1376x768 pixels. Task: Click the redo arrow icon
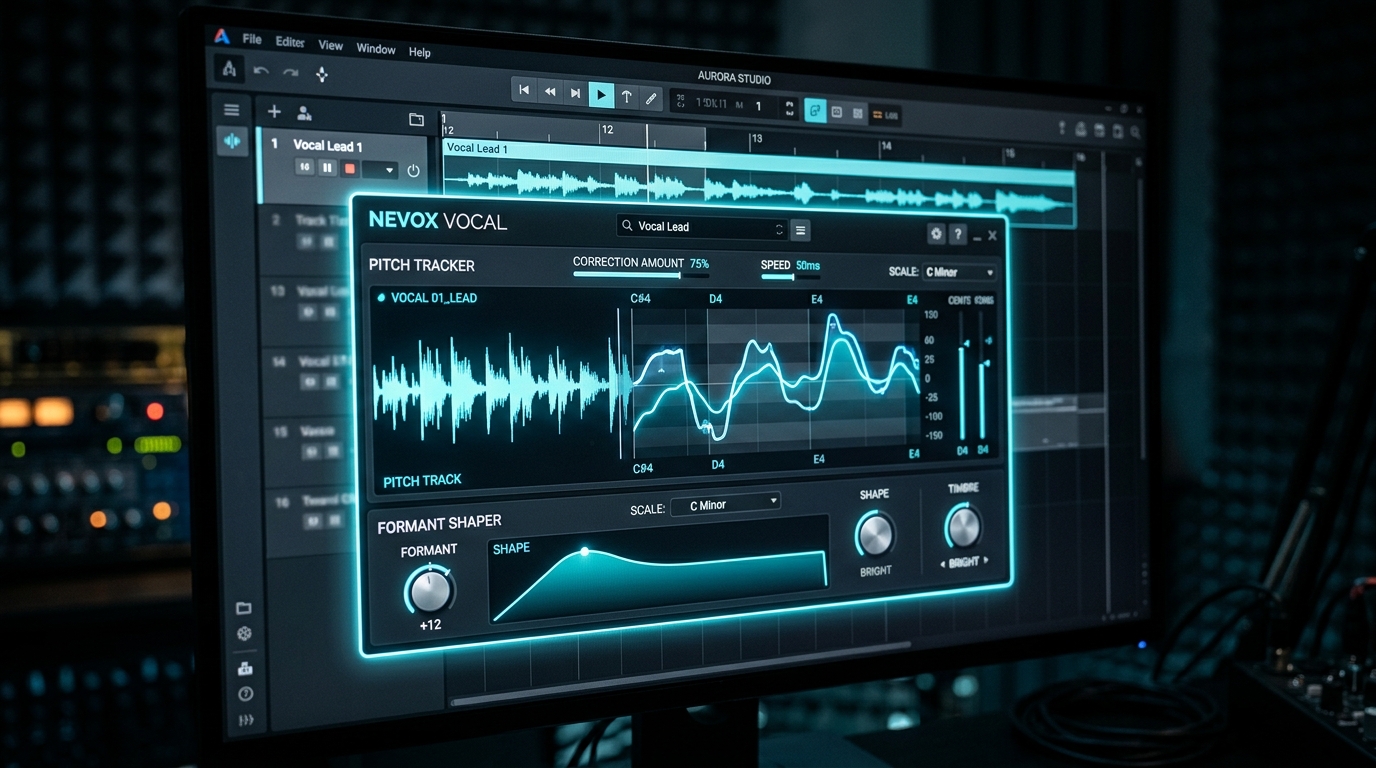coord(291,72)
